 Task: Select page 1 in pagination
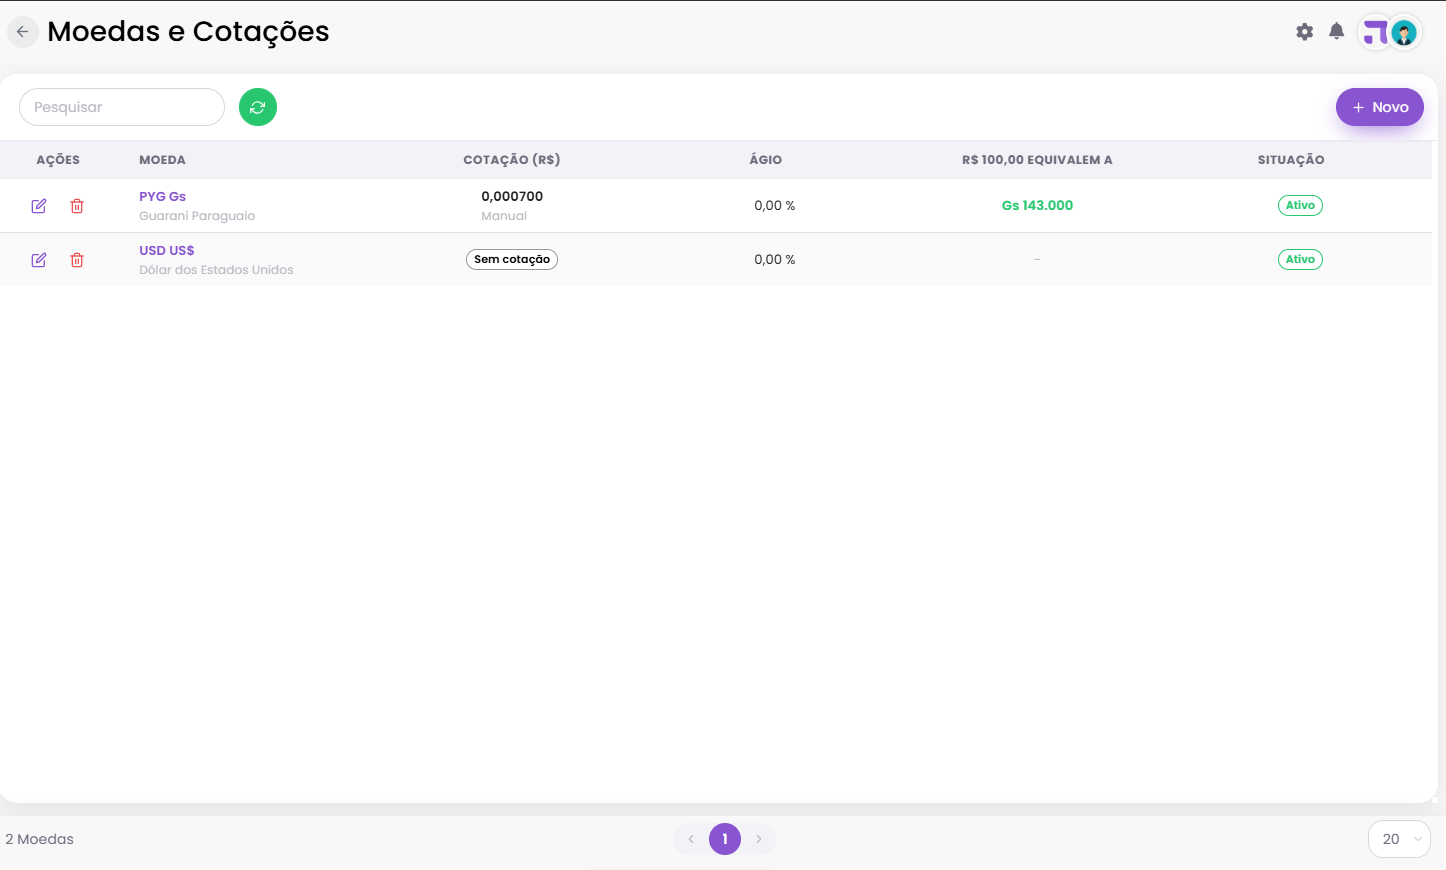coord(725,839)
